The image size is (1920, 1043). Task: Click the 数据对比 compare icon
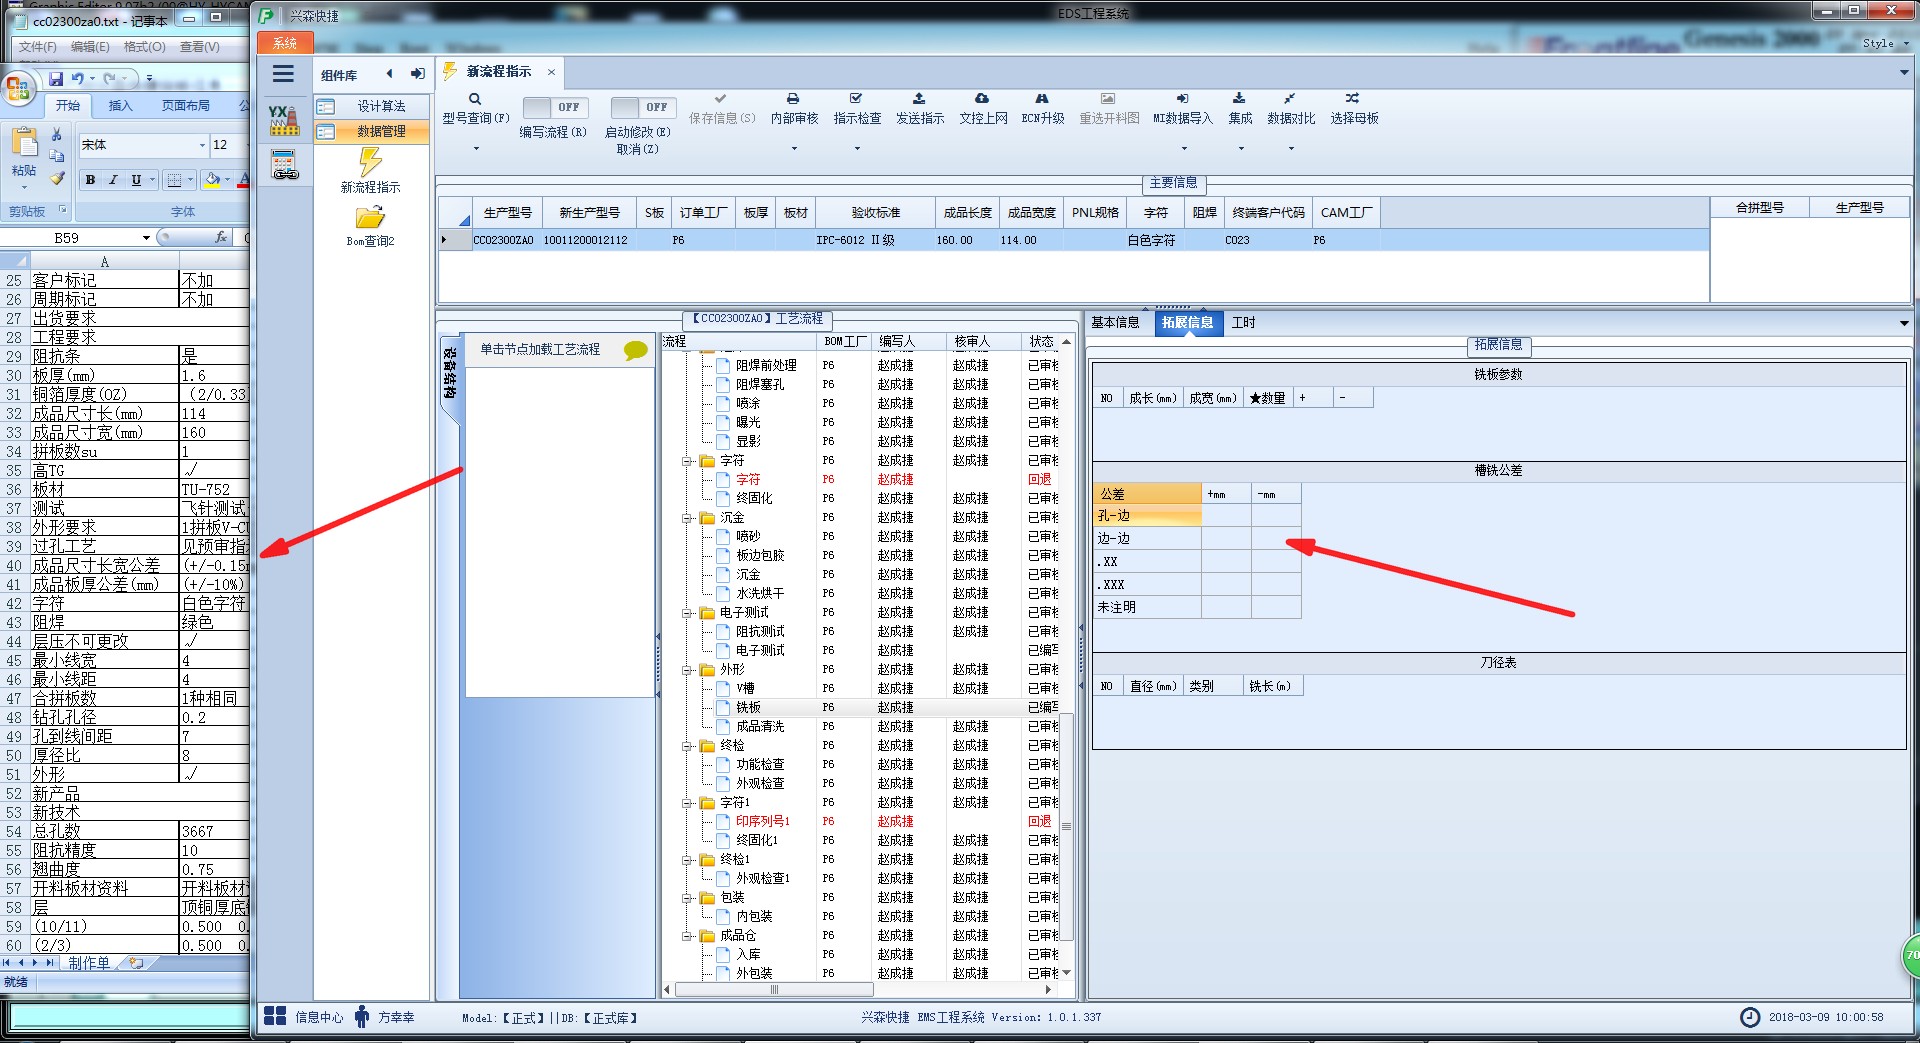tap(1290, 99)
